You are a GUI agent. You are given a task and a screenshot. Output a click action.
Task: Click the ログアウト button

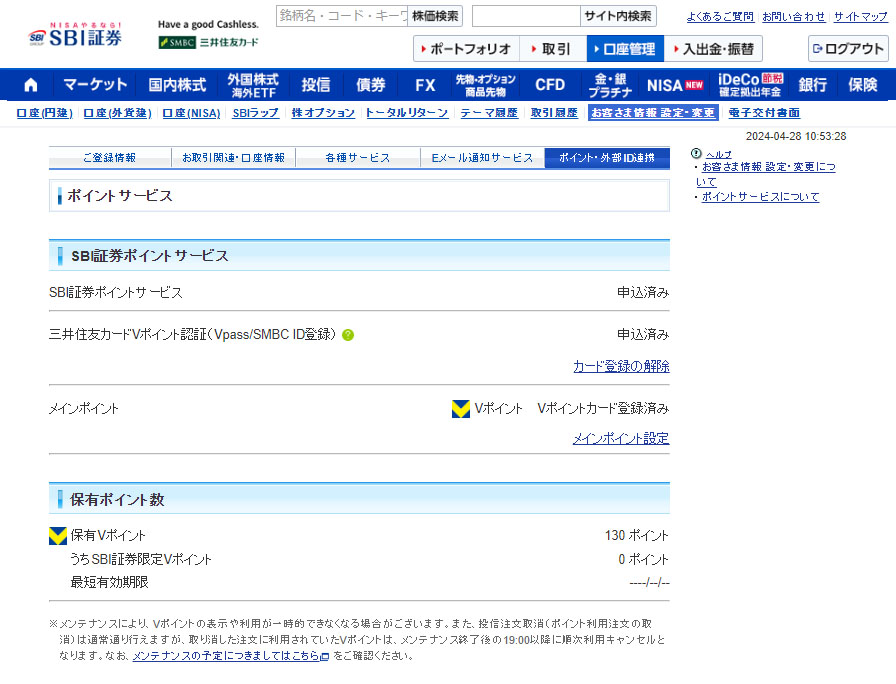click(848, 49)
